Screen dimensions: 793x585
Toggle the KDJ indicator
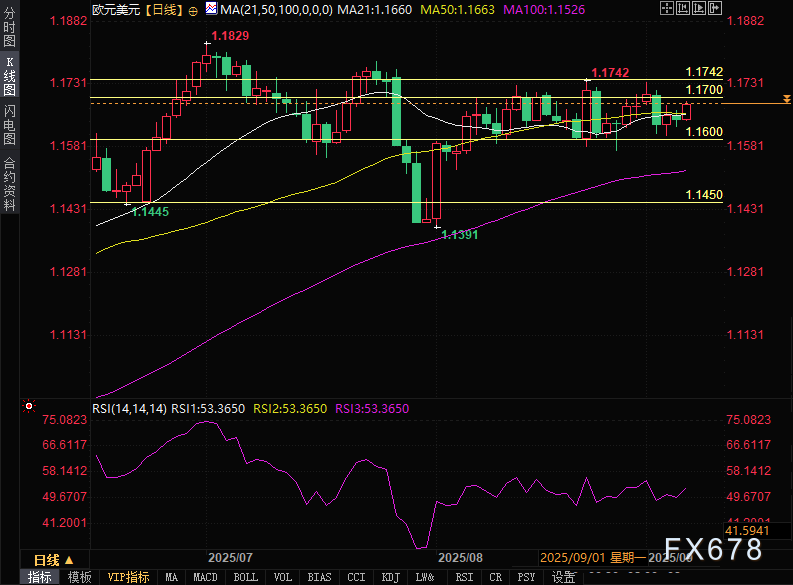pos(390,577)
